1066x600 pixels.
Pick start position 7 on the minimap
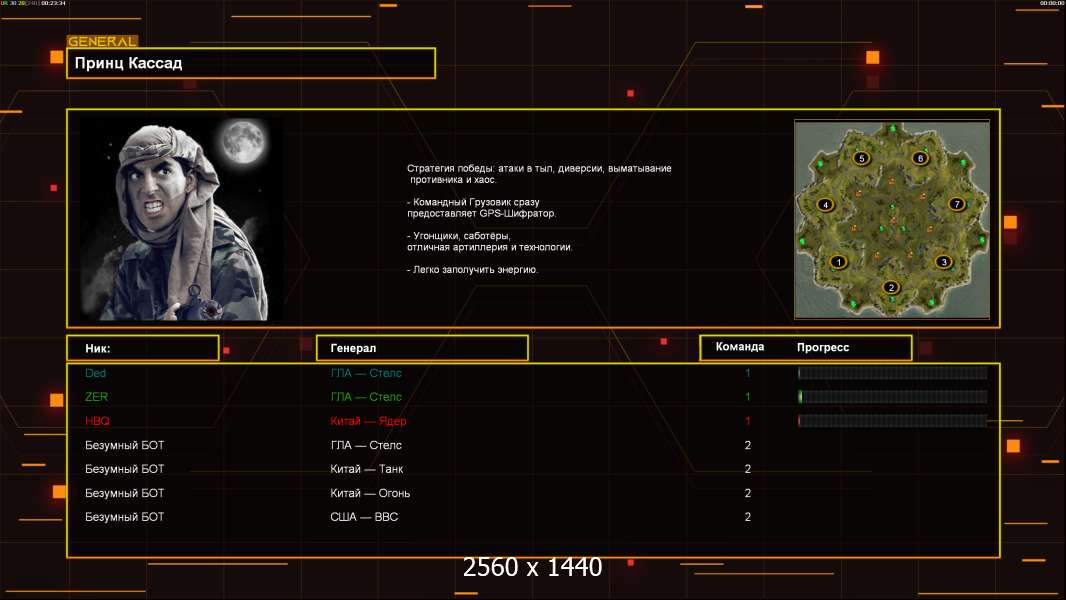pos(956,205)
